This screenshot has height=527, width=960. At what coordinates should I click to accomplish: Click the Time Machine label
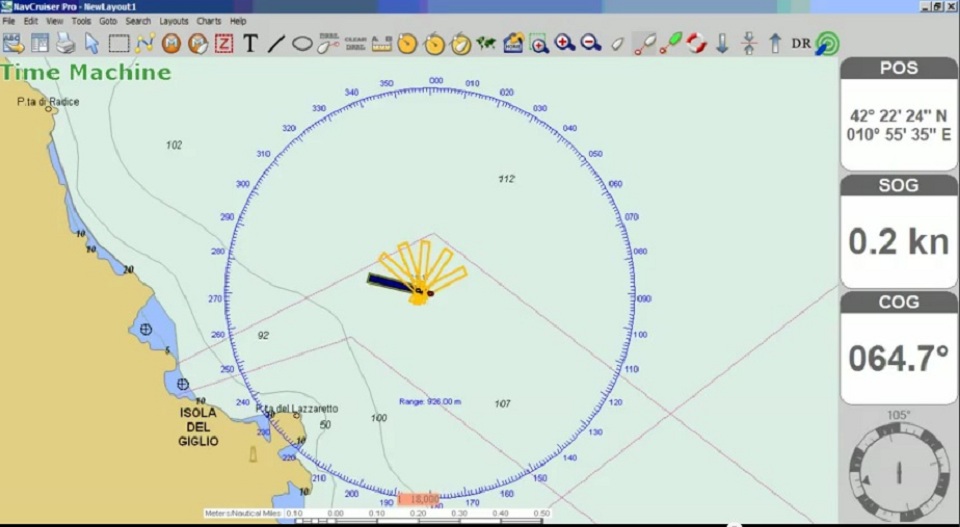coord(86,72)
